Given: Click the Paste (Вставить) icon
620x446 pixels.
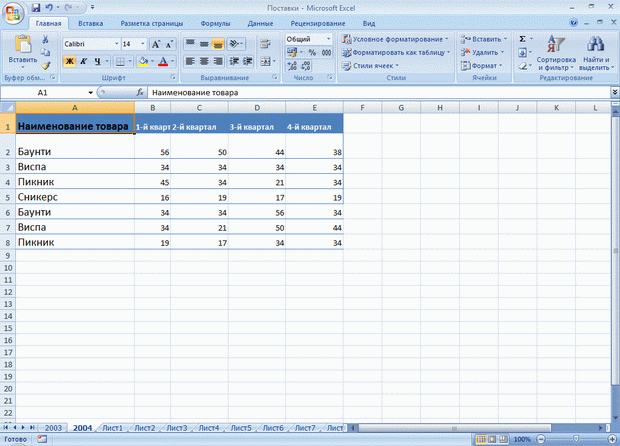Looking at the screenshot, I should (x=23, y=44).
